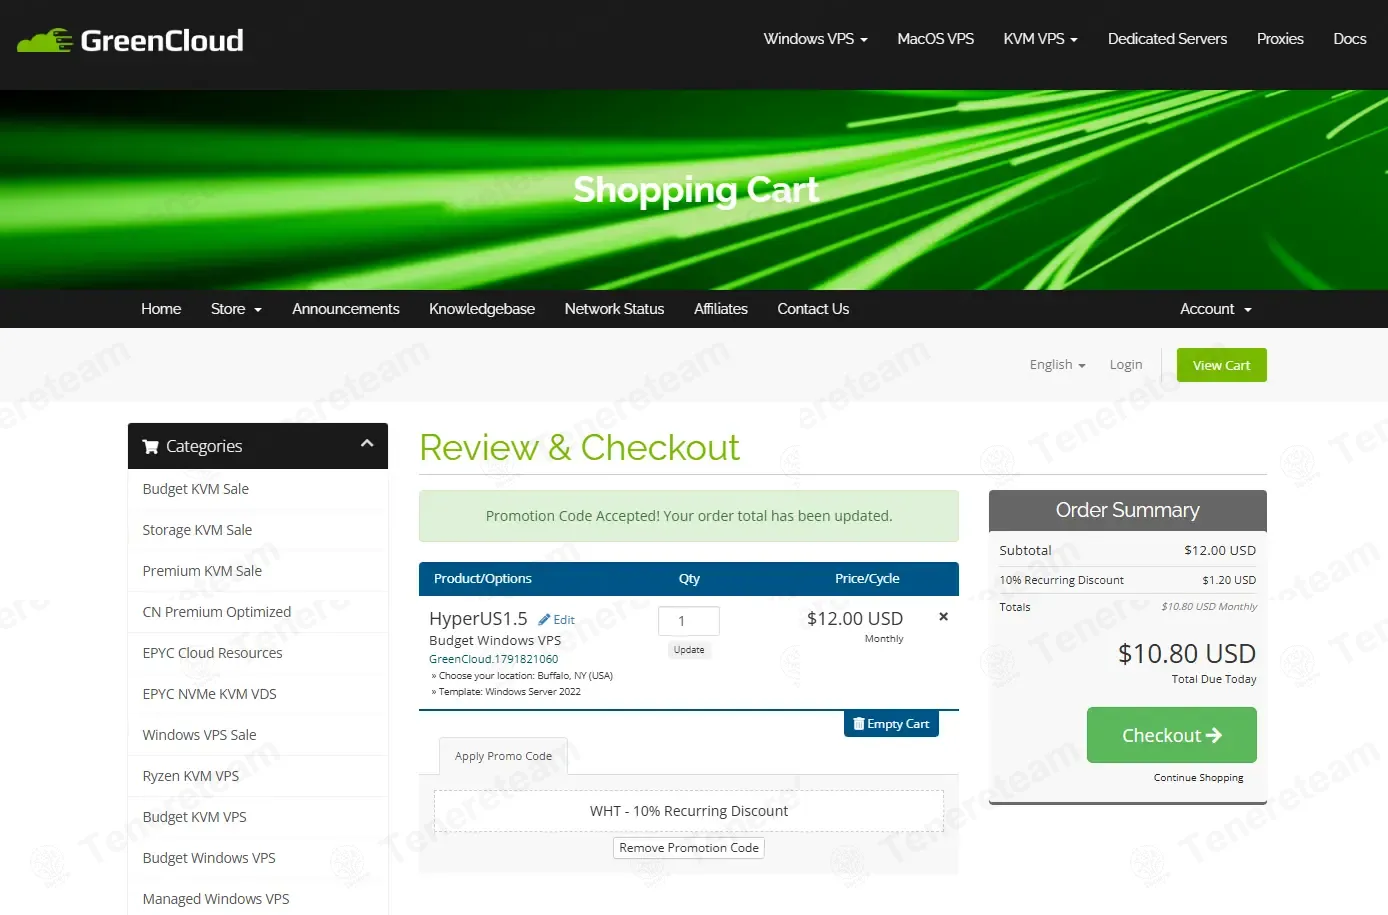1388x915 pixels.
Task: Click the GreenCloud logo
Action: click(130, 40)
